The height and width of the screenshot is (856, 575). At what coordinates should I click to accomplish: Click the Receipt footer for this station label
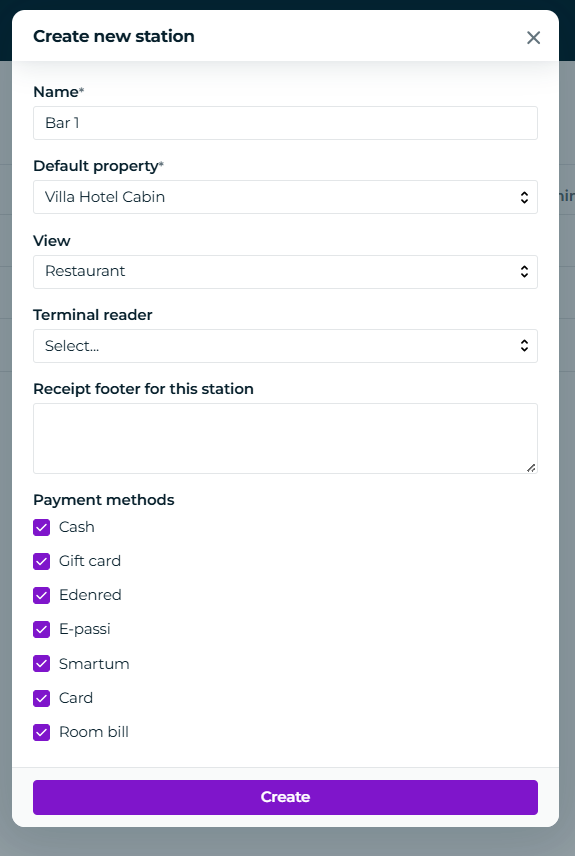point(144,389)
